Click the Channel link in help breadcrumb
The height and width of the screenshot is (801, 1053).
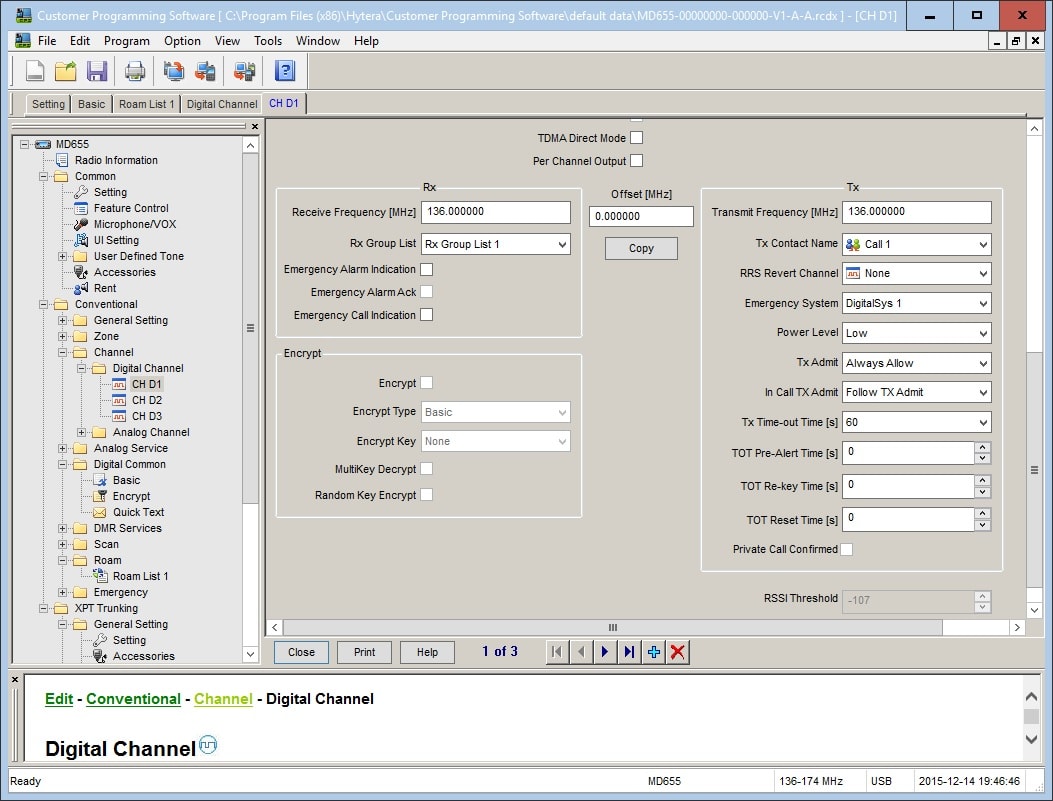tap(223, 699)
